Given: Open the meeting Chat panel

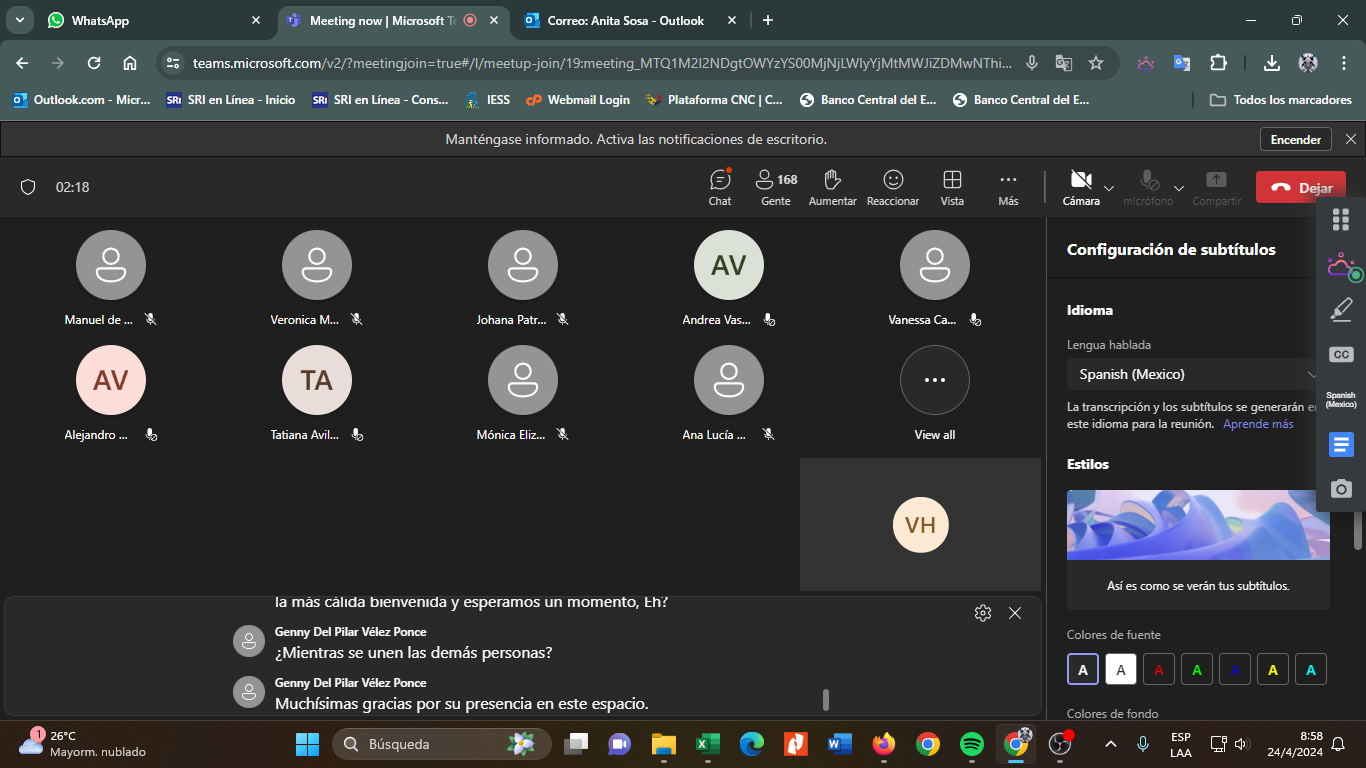Looking at the screenshot, I should (720, 186).
